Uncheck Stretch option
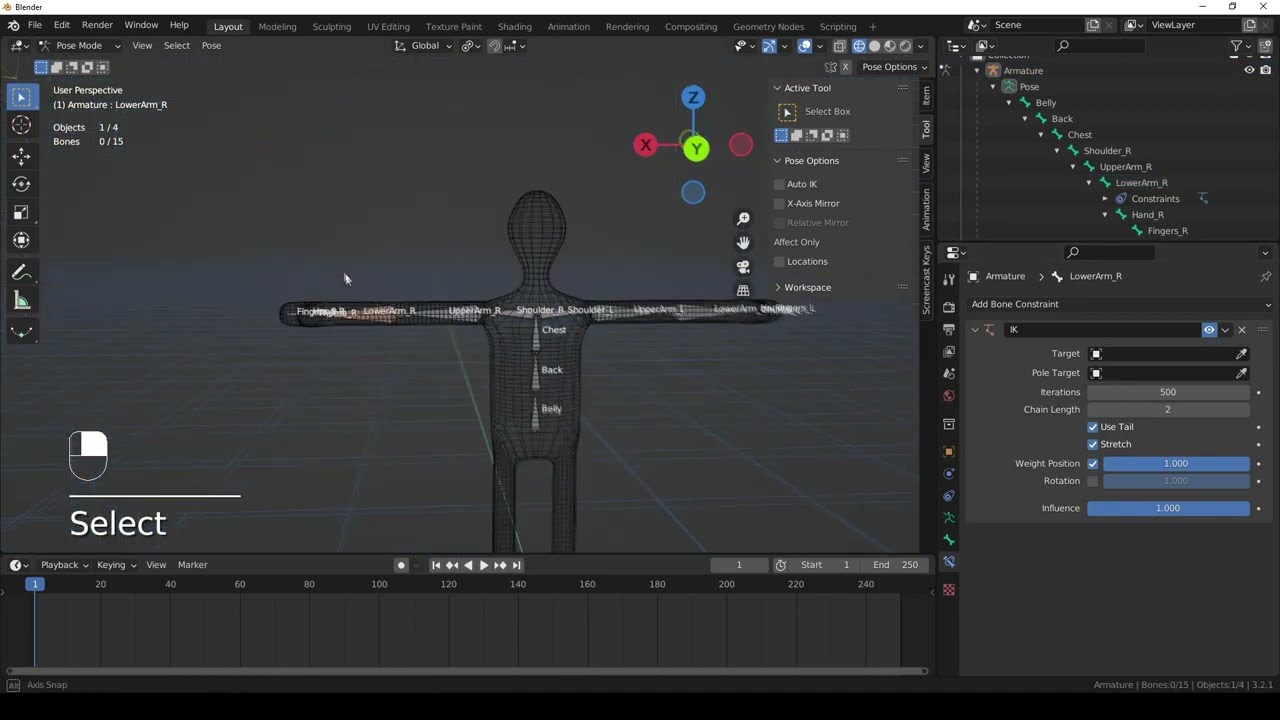Viewport: 1280px width, 720px height. (1093, 444)
